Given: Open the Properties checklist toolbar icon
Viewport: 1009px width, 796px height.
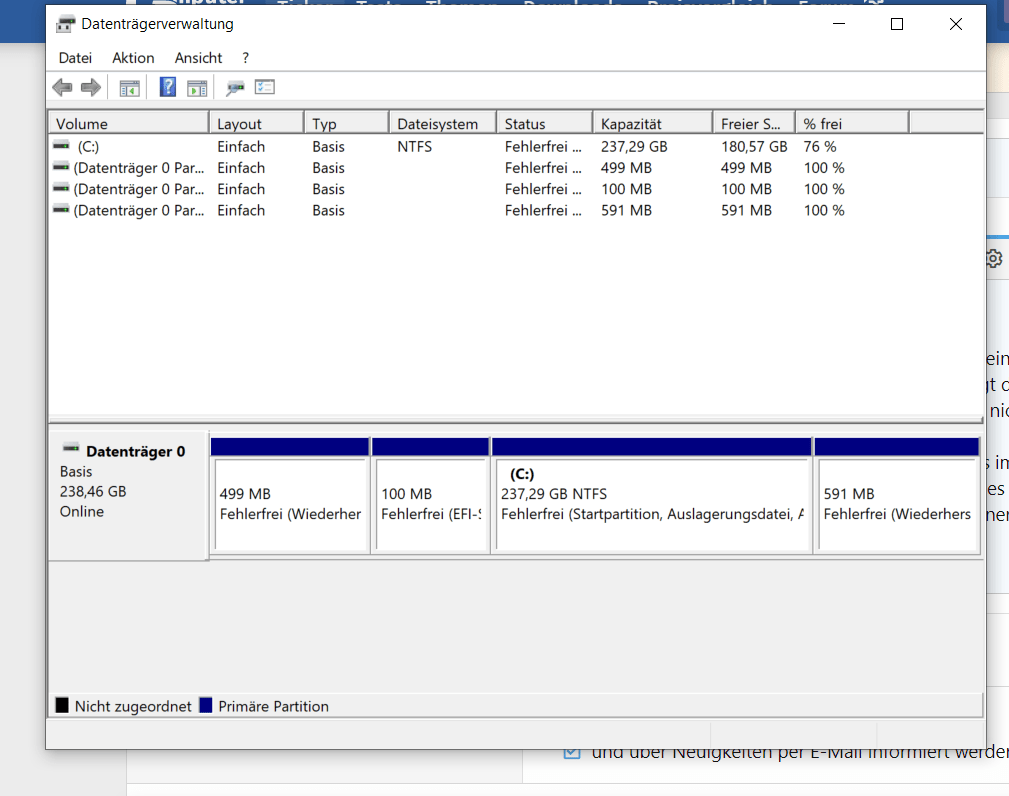Looking at the screenshot, I should pos(264,87).
